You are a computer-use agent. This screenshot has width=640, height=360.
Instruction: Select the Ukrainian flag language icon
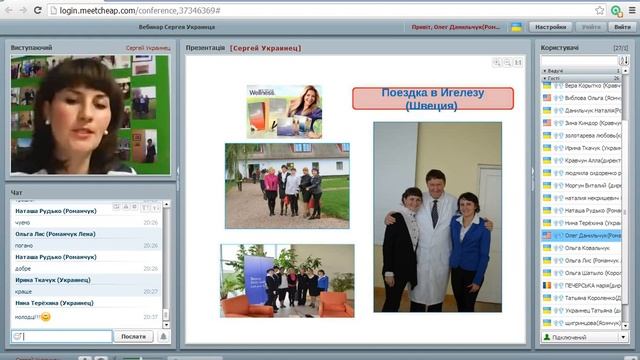(x=516, y=27)
